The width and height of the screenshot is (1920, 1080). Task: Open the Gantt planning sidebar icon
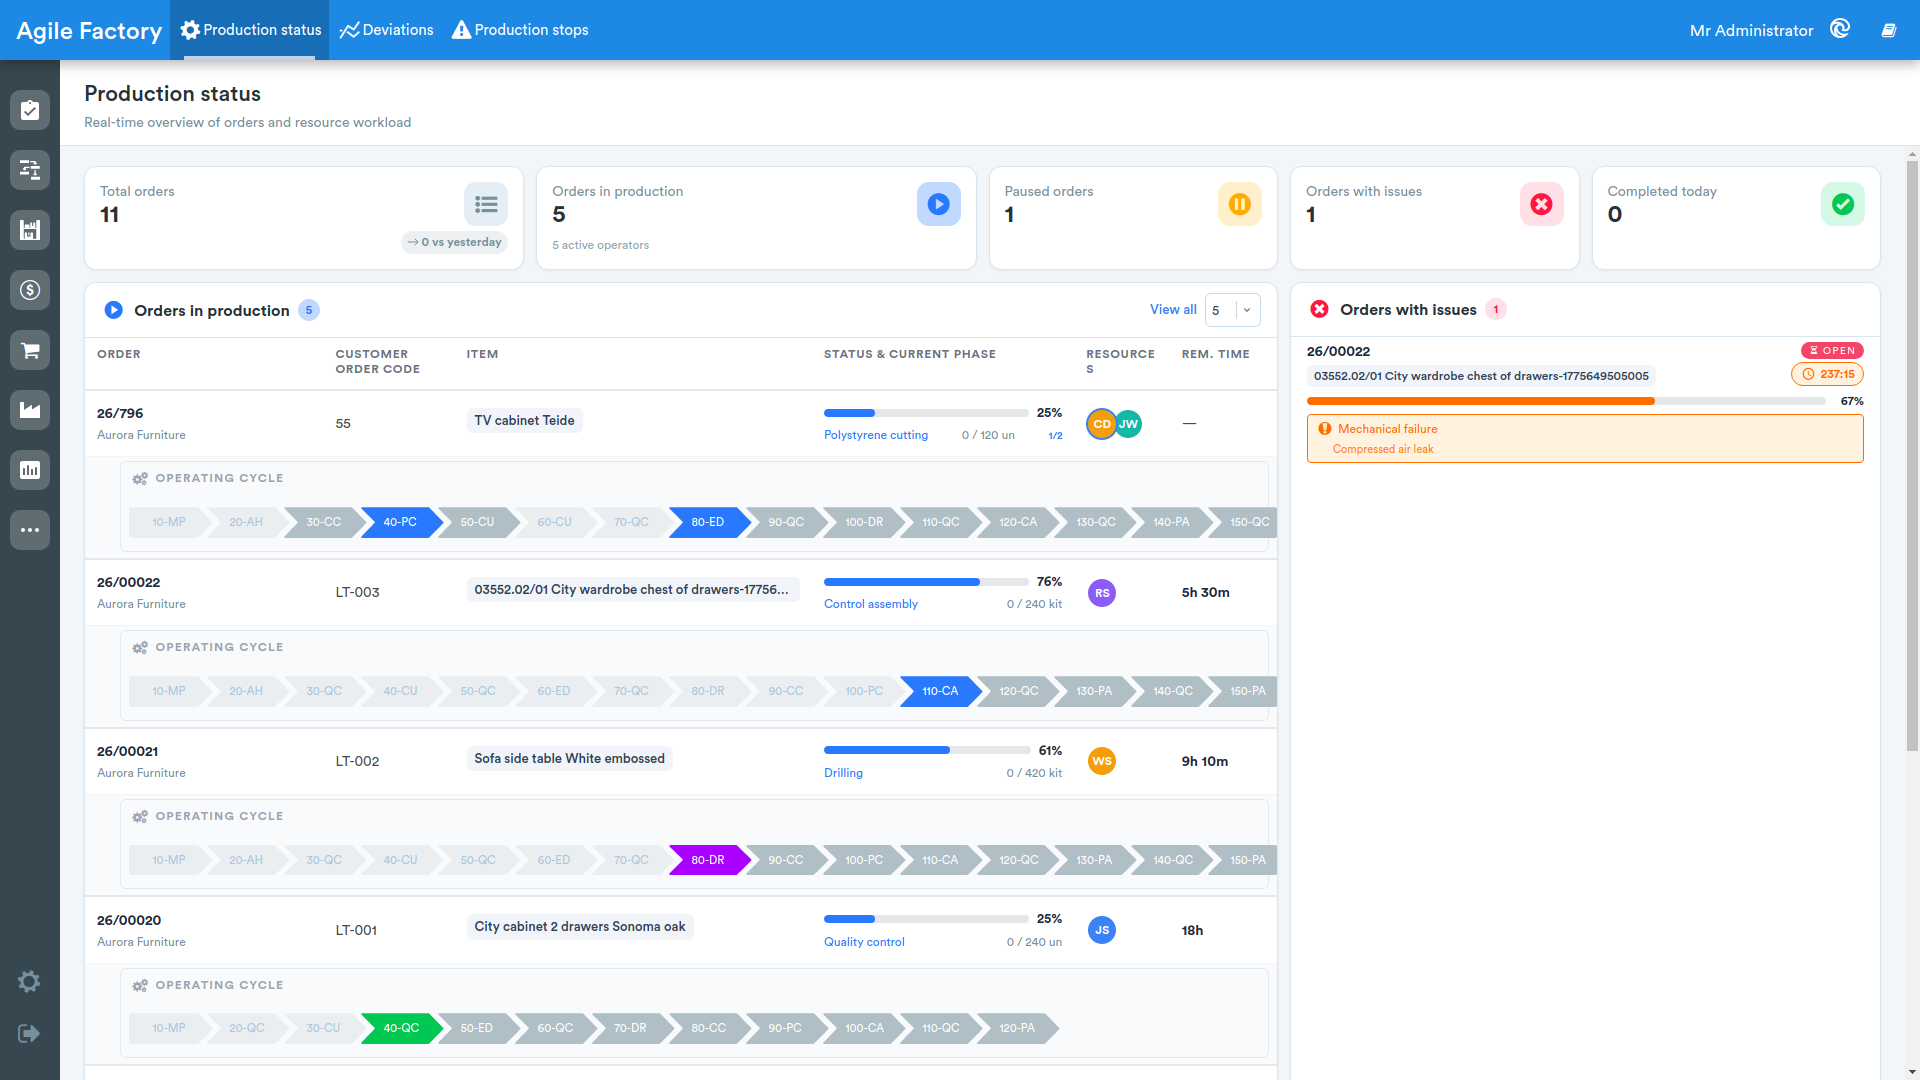30,170
